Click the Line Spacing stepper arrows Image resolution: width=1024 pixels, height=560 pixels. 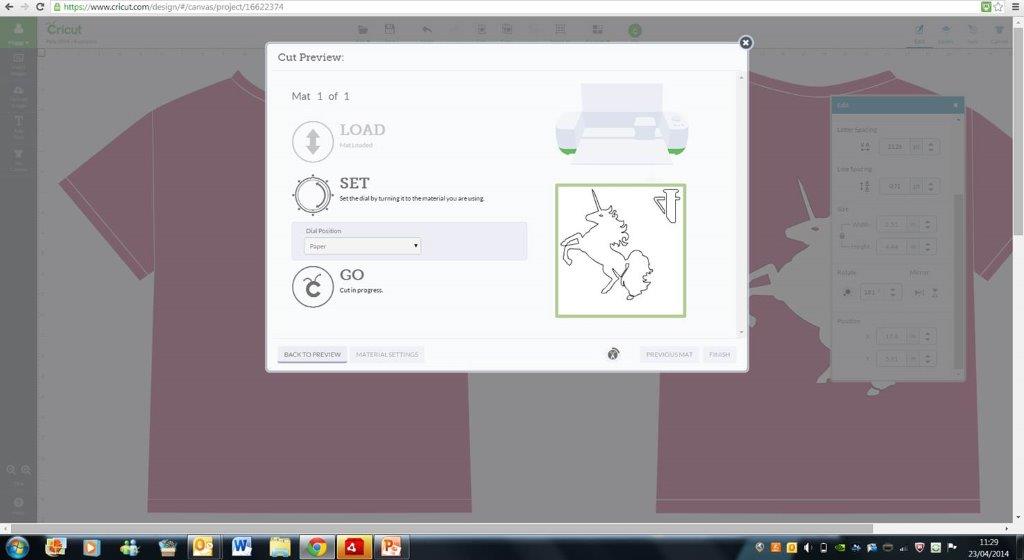(931, 186)
